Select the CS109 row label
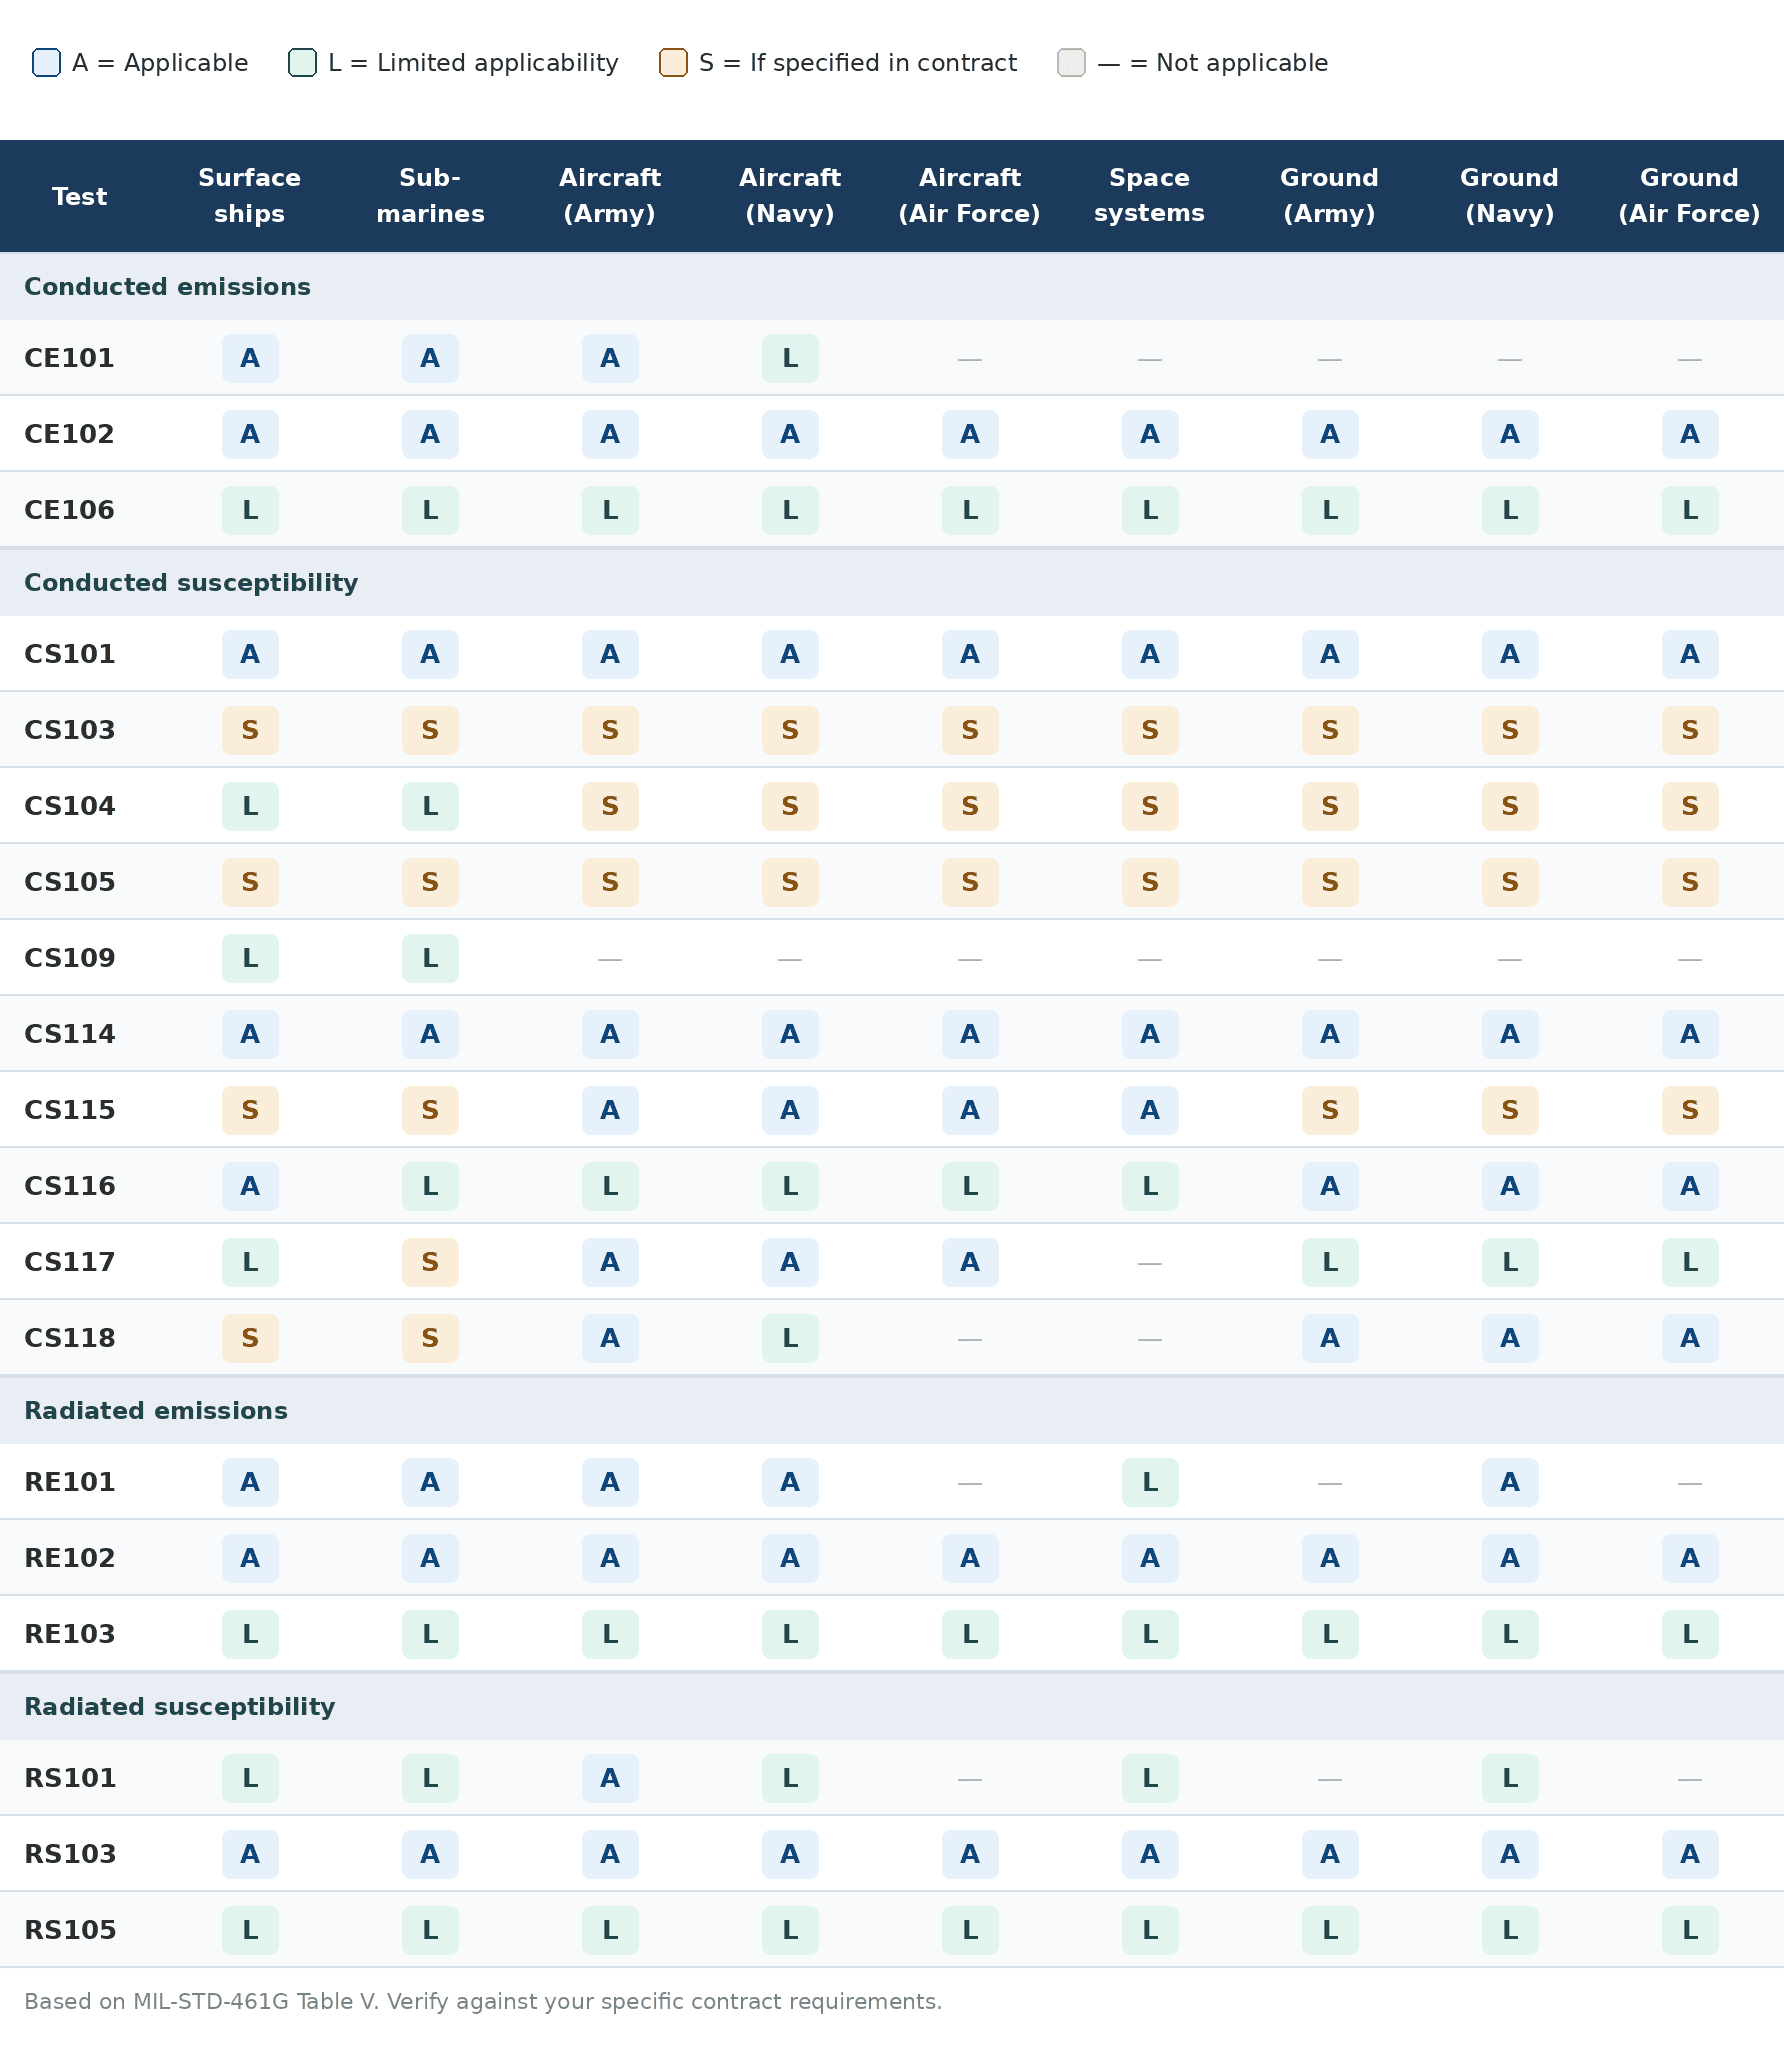Screen dimensions: 1784x2056 coord(70,958)
